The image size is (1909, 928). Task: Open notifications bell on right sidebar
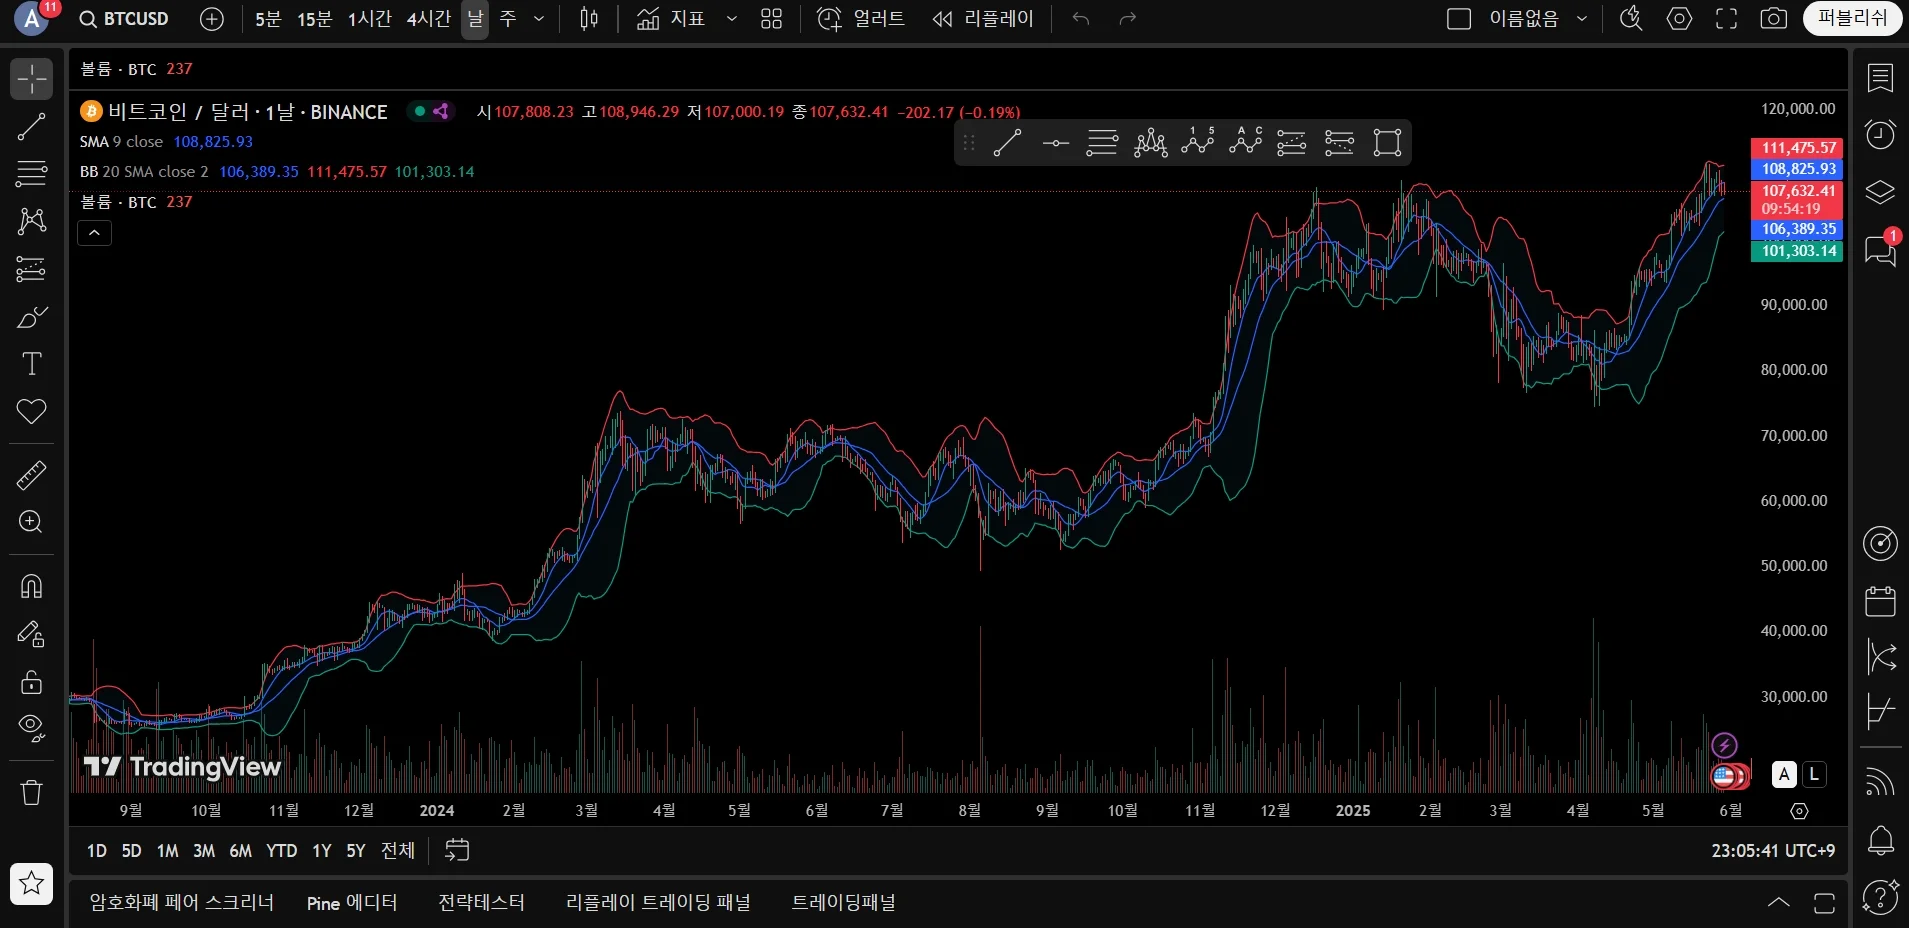[x=1881, y=840]
